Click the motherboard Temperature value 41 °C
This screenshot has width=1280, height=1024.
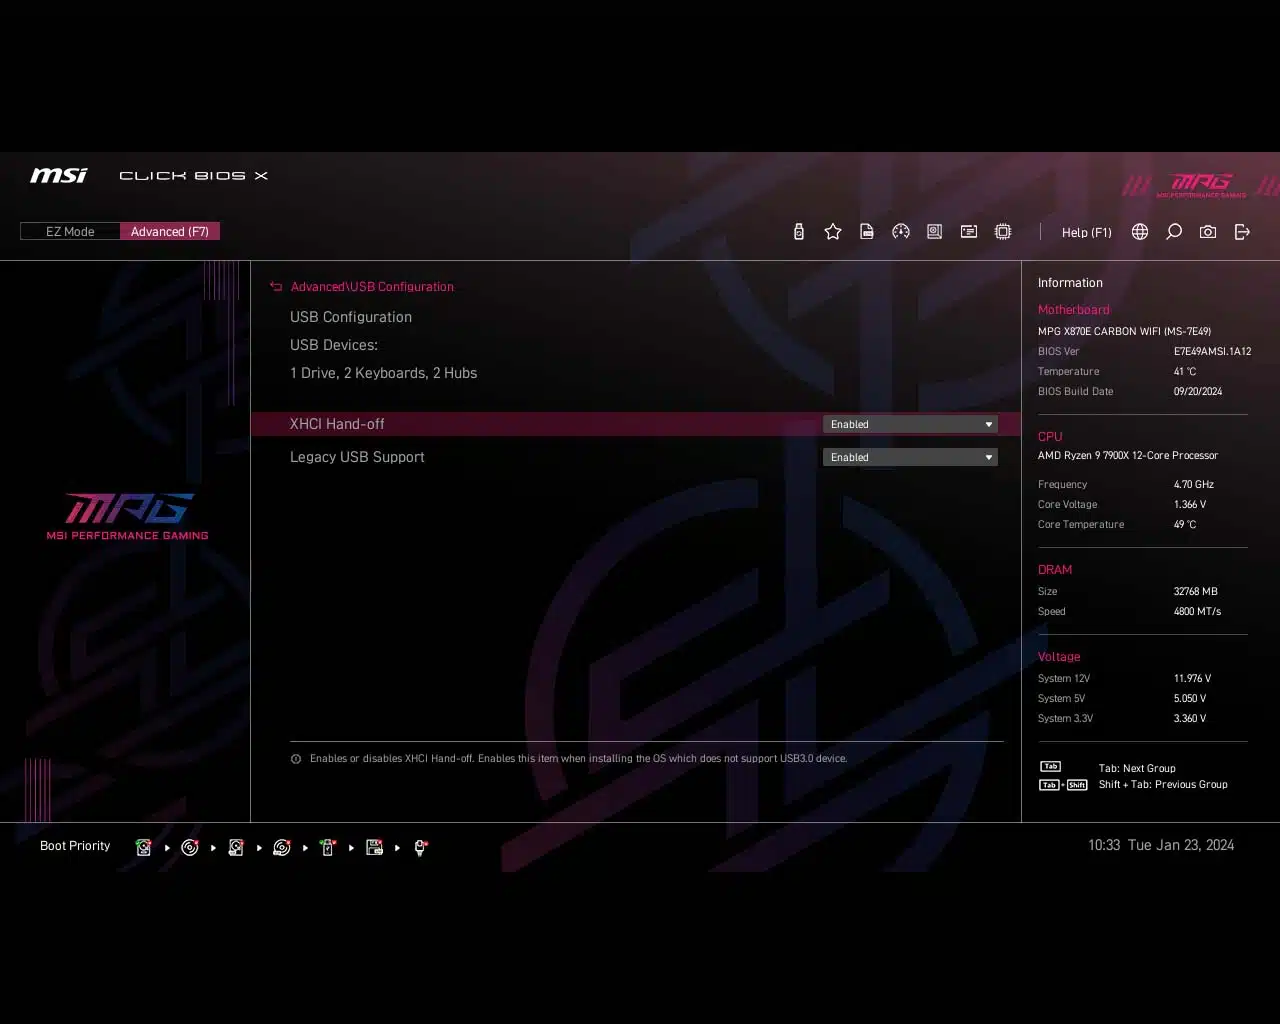click(x=1185, y=372)
